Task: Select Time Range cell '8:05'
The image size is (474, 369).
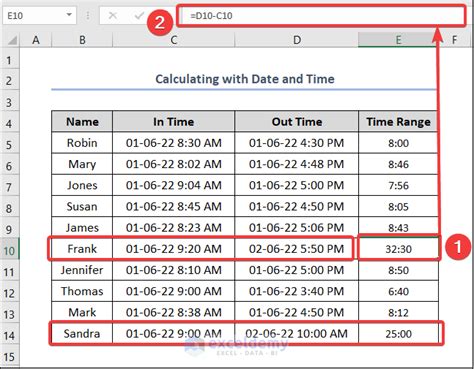Action: tap(398, 206)
